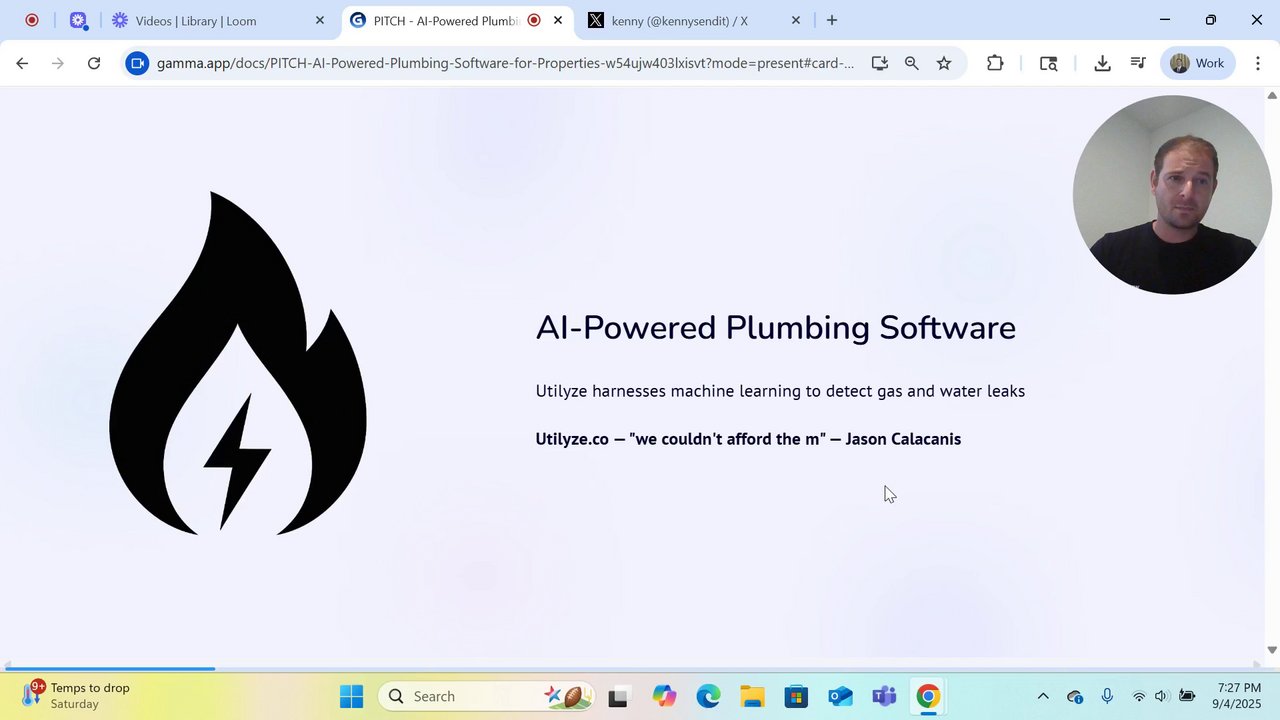The width and height of the screenshot is (1280, 720).
Task: Open the clock showing 7:27 PM
Action: [x=1239, y=696]
